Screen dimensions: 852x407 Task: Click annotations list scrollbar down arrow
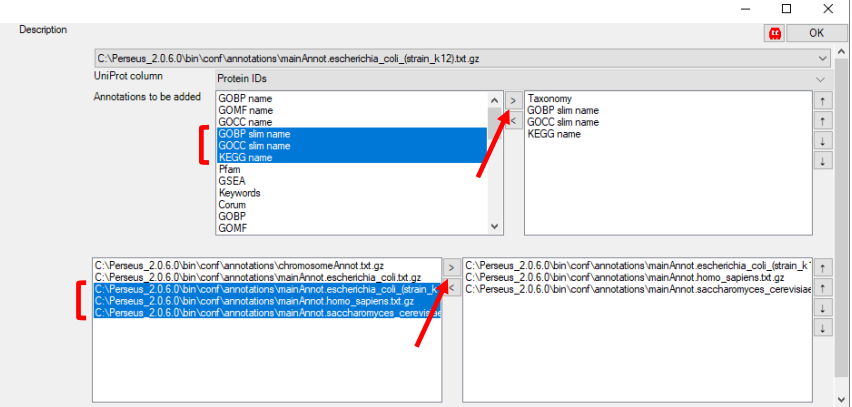(494, 226)
